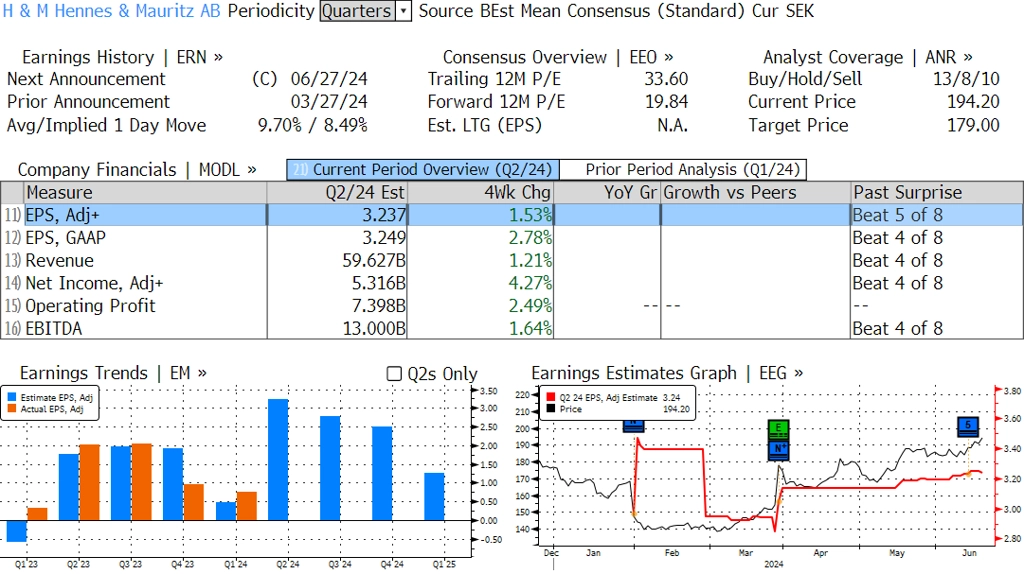The width and height of the screenshot is (1024, 574).
Task: Click the Target Price 179.00 value
Action: coord(973,125)
